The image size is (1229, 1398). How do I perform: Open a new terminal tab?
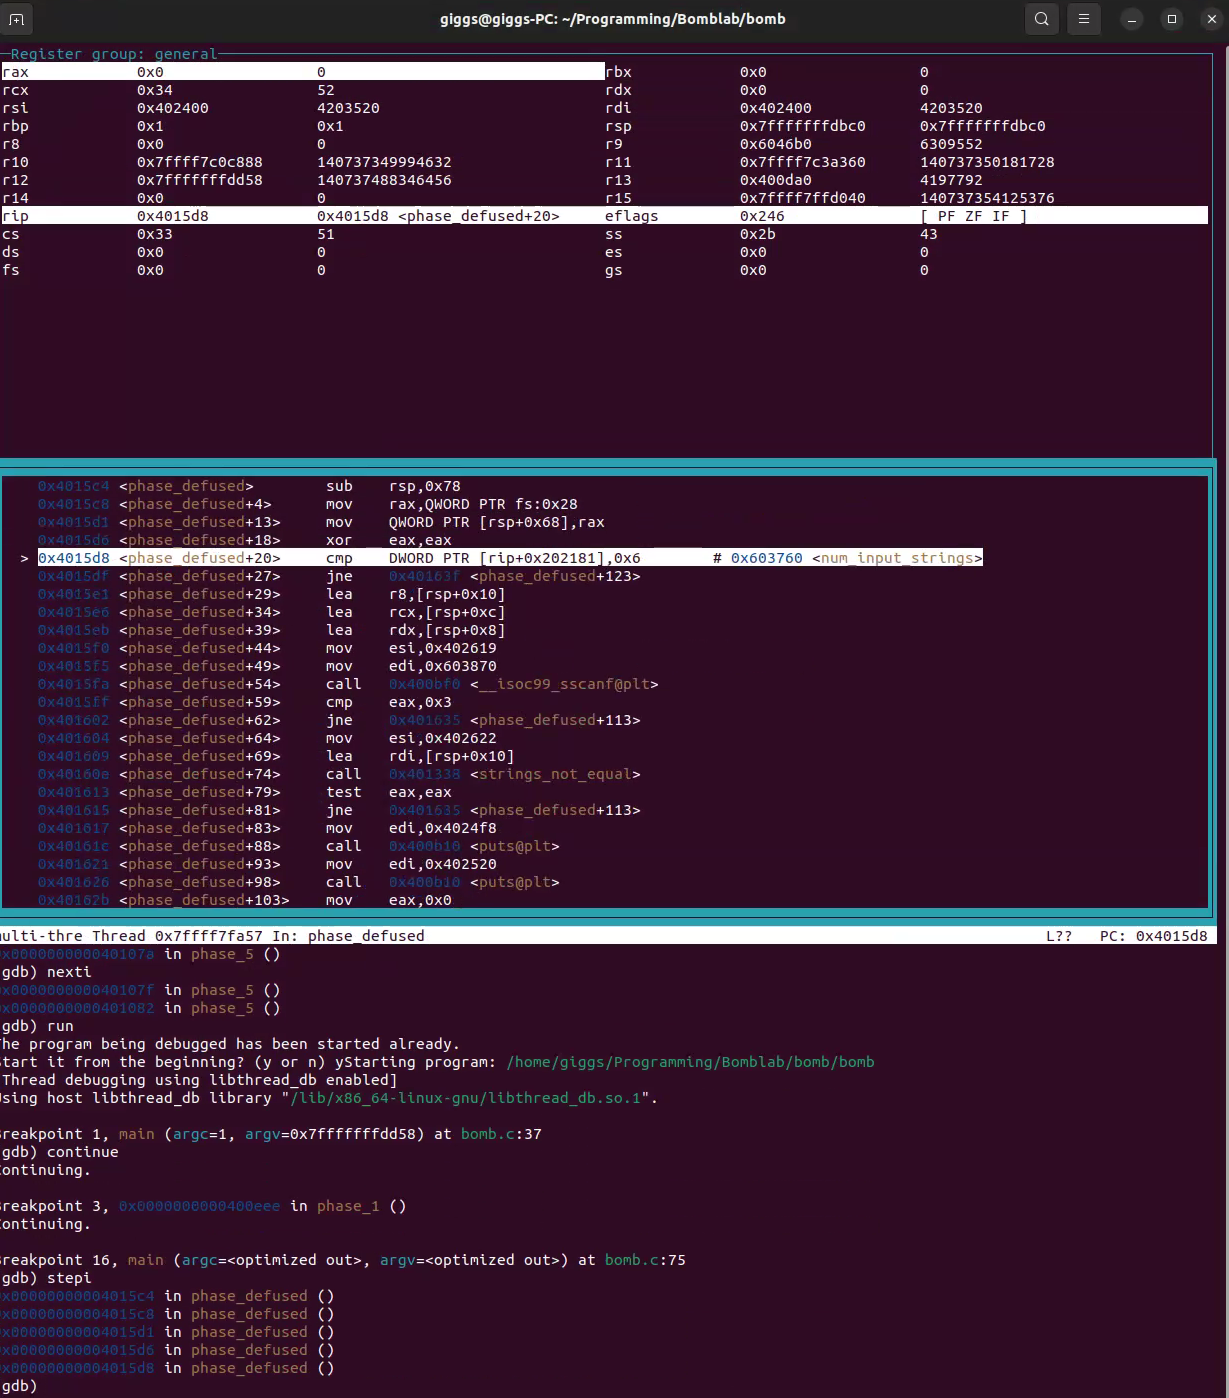(x=17, y=19)
